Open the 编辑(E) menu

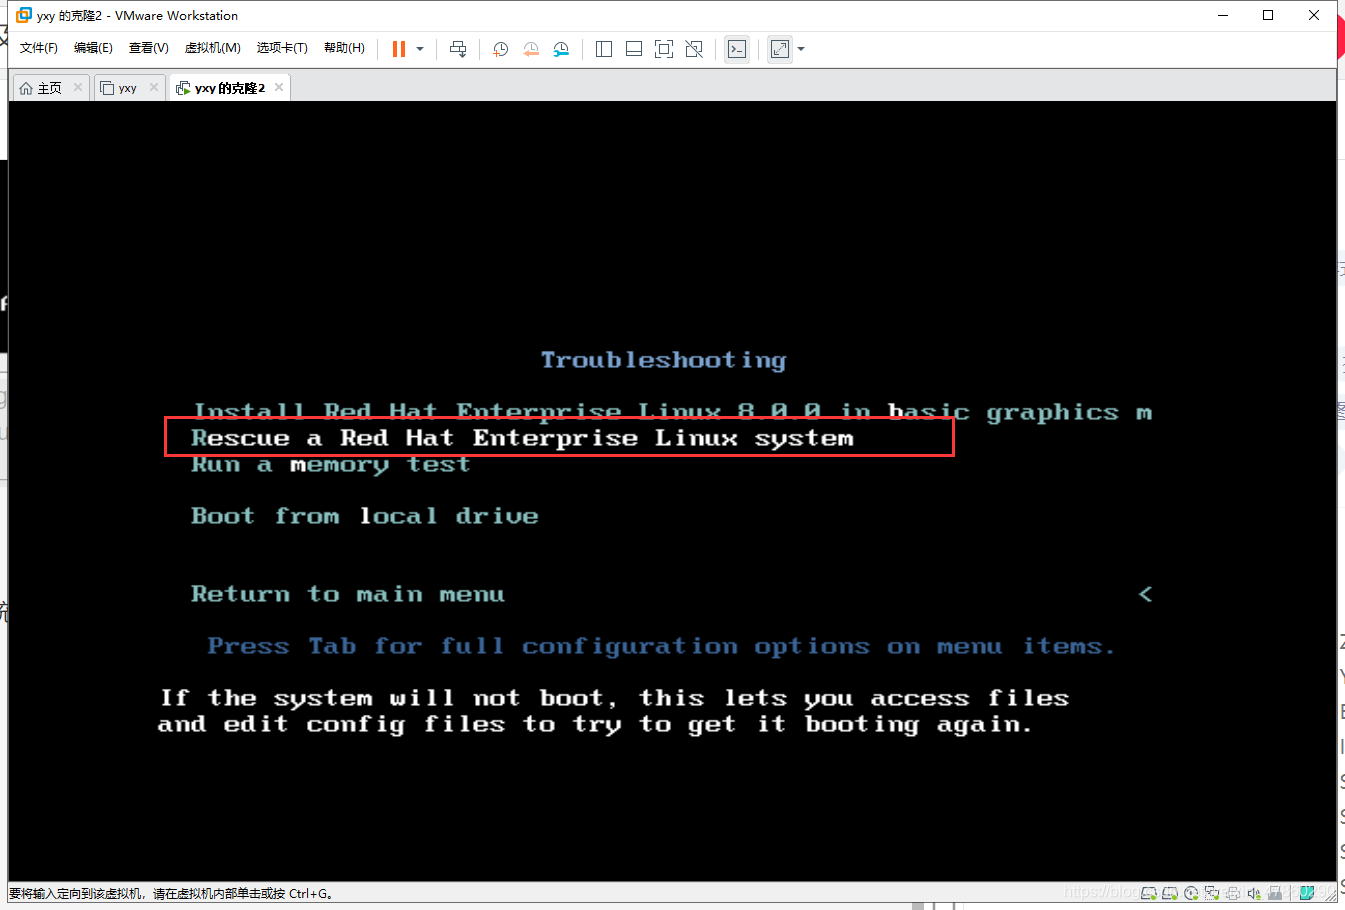click(93, 48)
